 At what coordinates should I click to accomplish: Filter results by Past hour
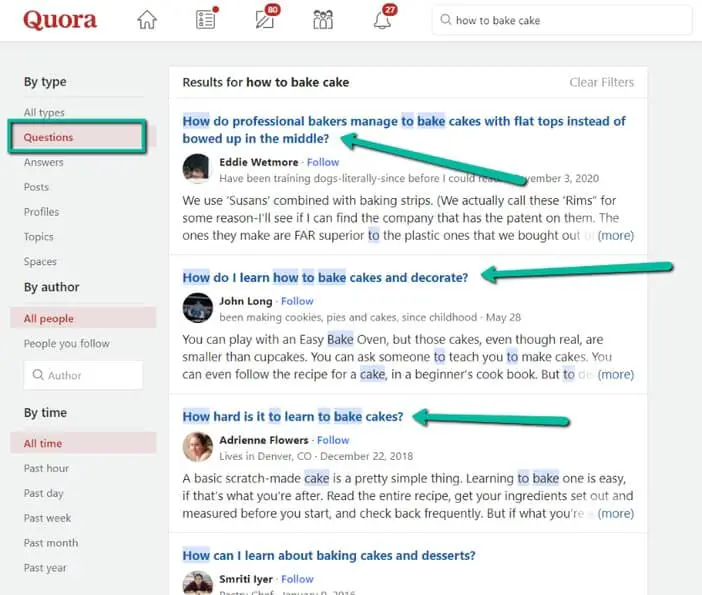(46, 468)
